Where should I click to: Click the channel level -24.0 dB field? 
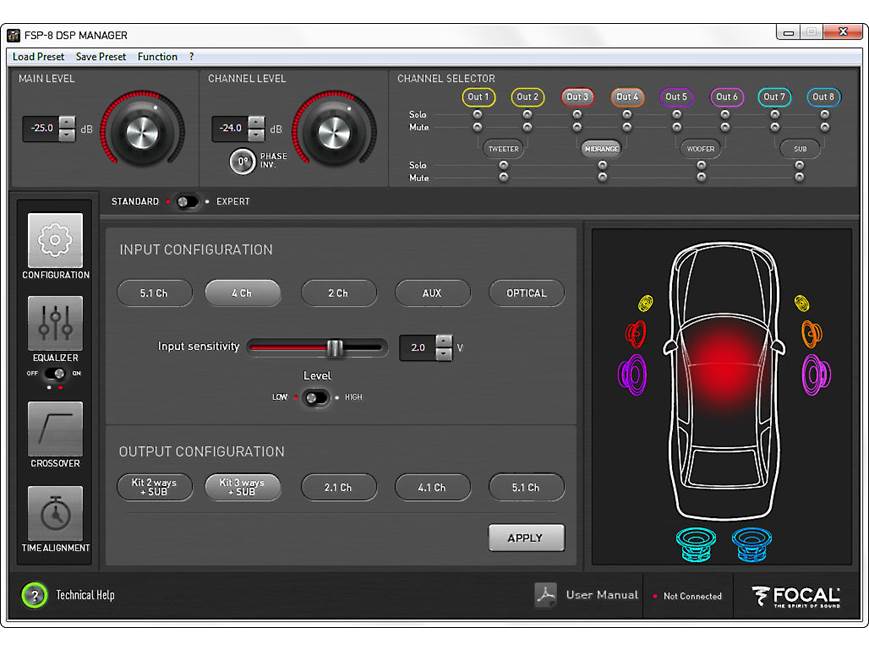click(231, 129)
